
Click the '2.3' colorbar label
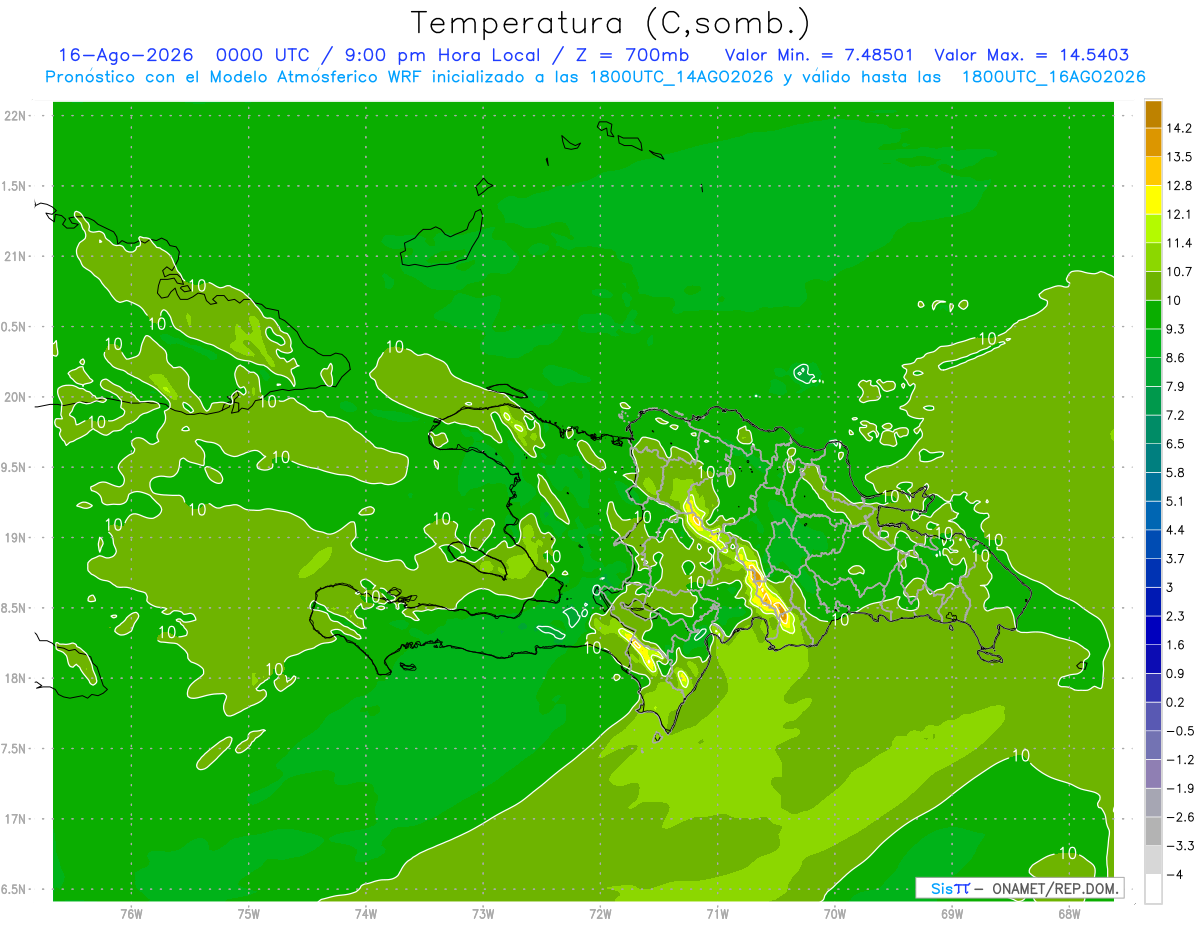(1176, 616)
